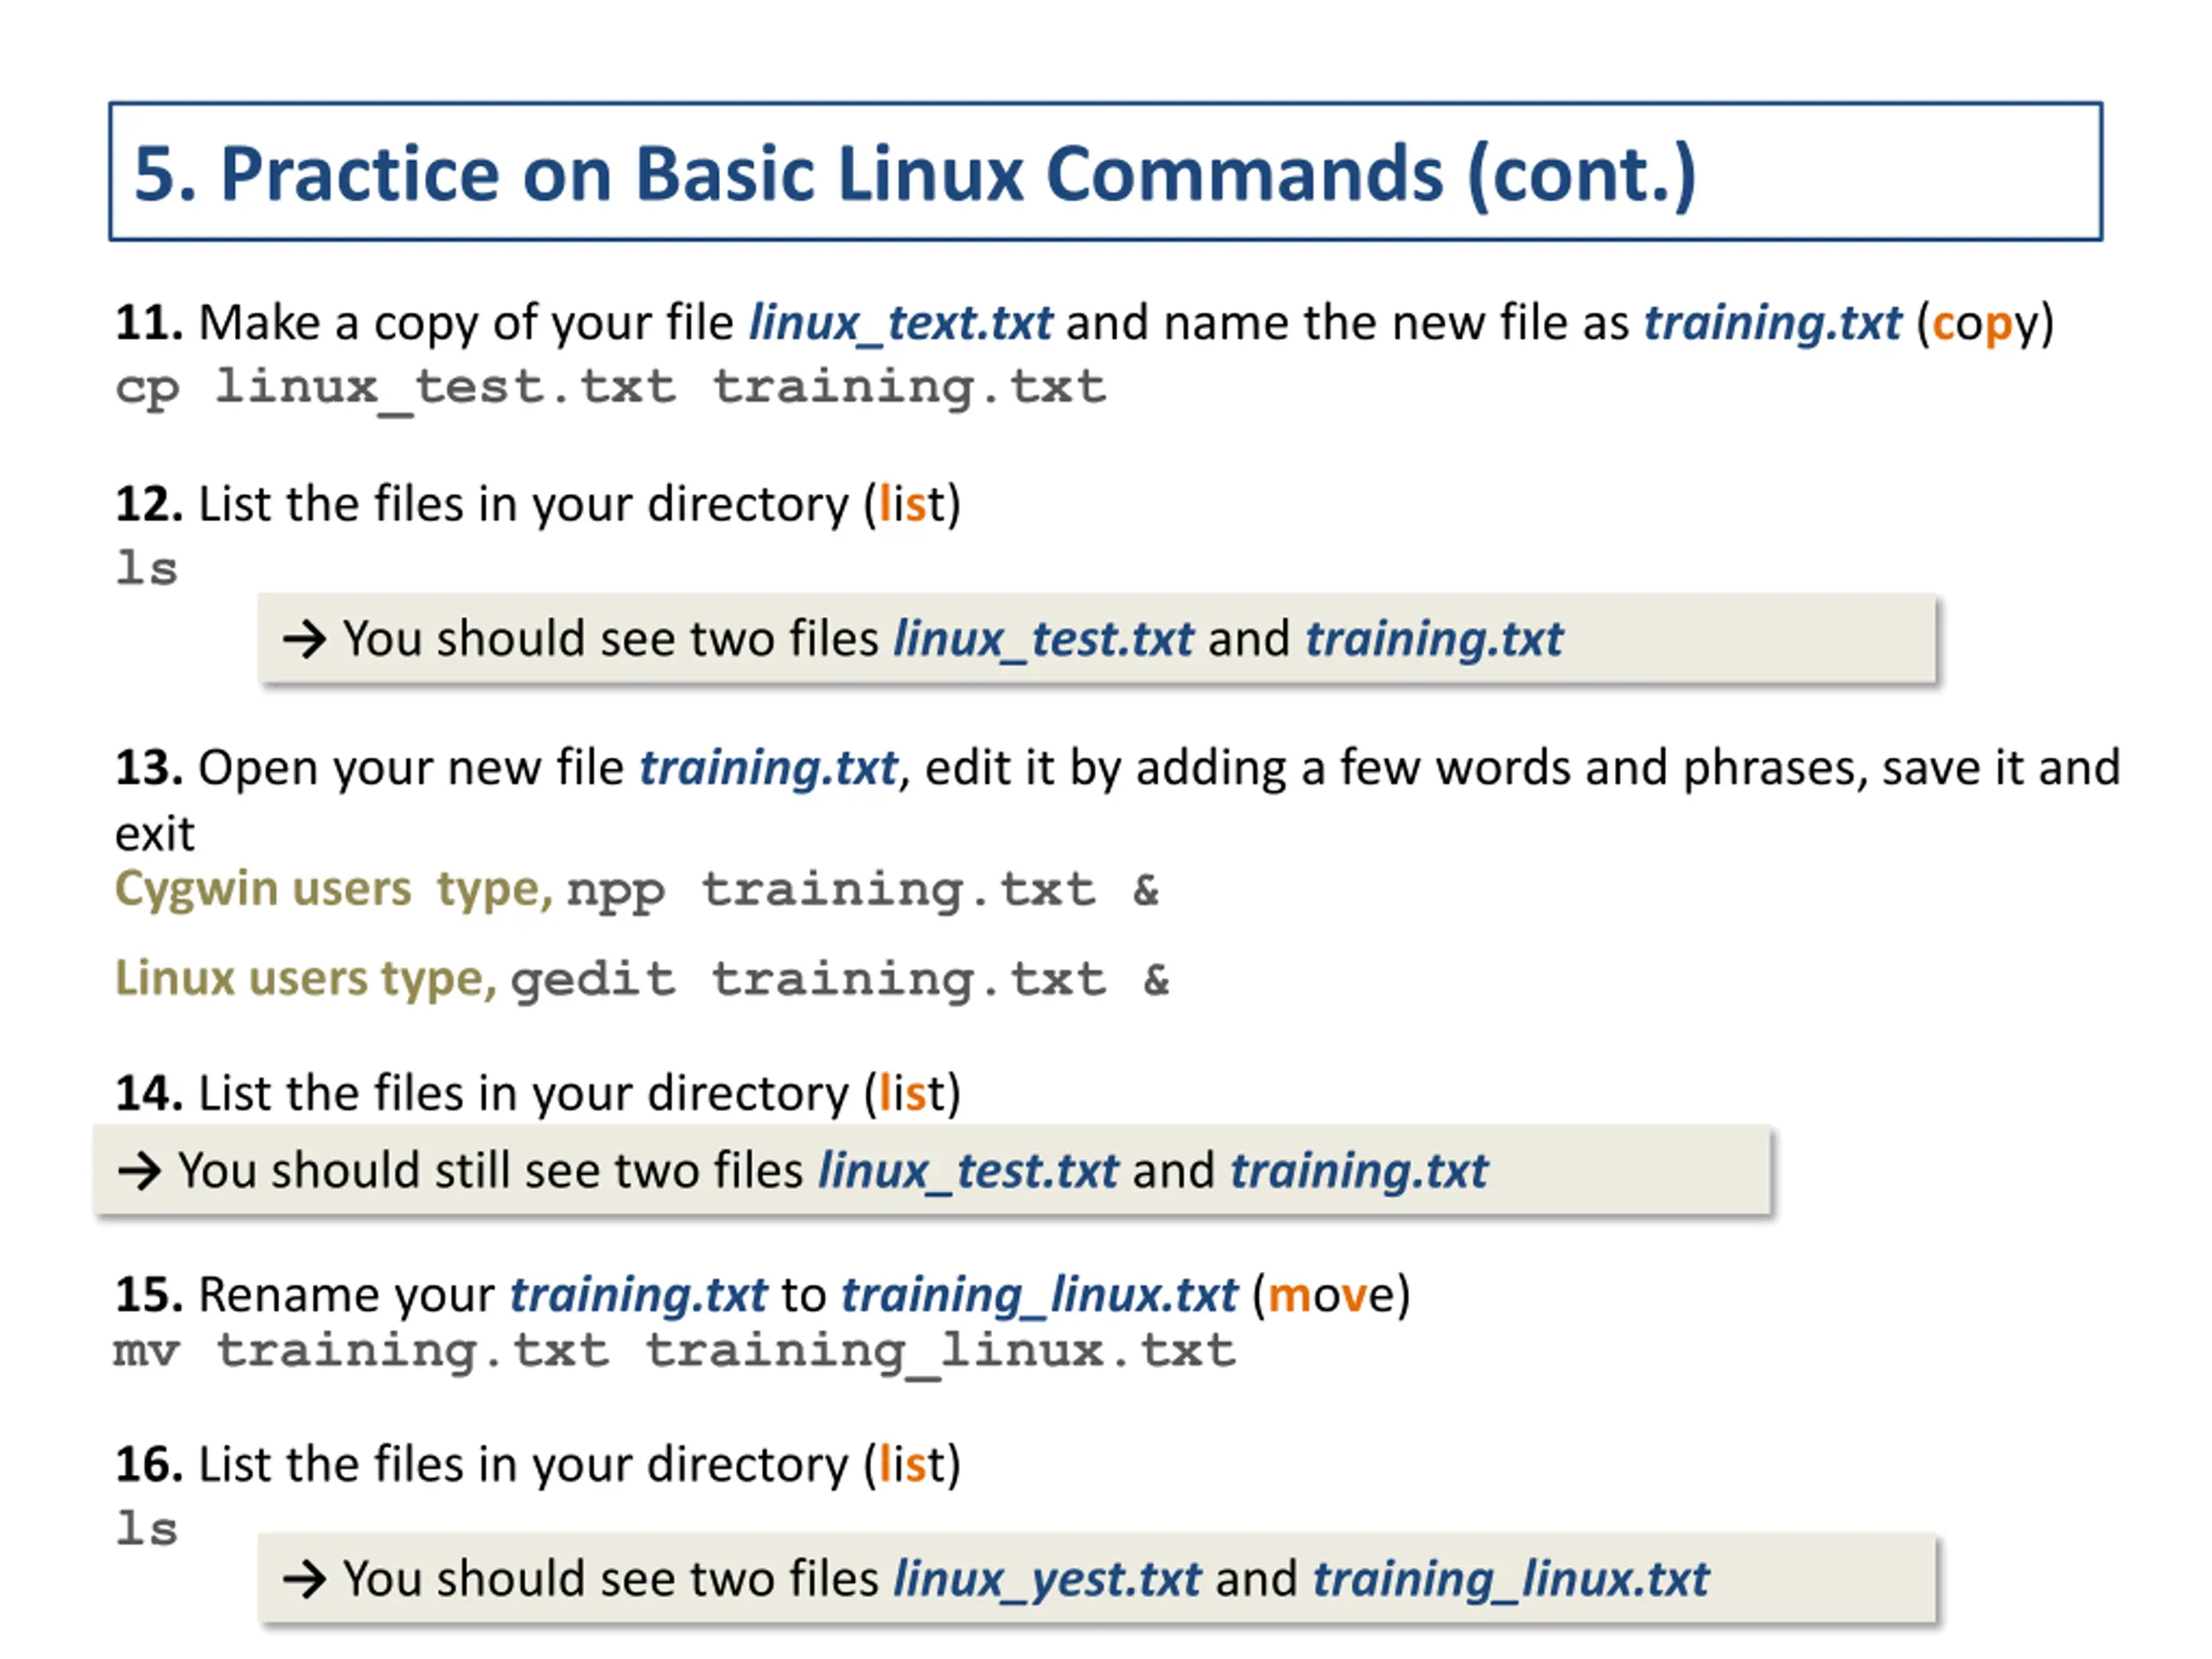Click the orange 'move' hint in step 15
The width and height of the screenshot is (2212, 1659).
(x=1331, y=1295)
